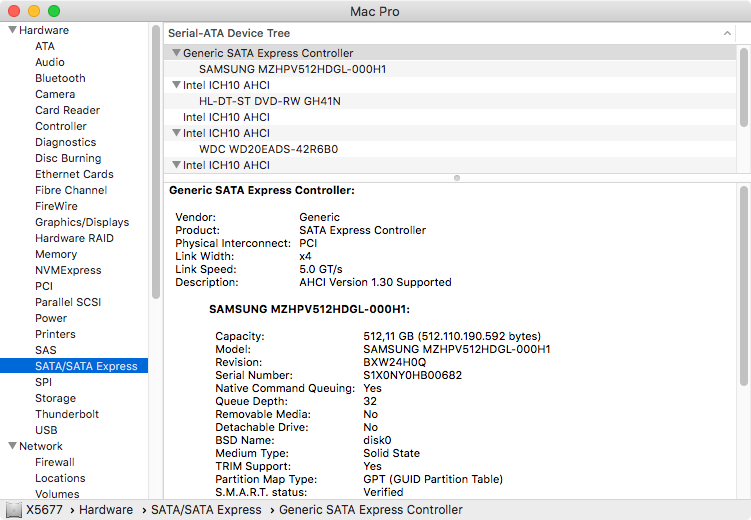This screenshot has height=520, width=751.
Task: Click X5677 in the path bar
Action: coord(45,510)
